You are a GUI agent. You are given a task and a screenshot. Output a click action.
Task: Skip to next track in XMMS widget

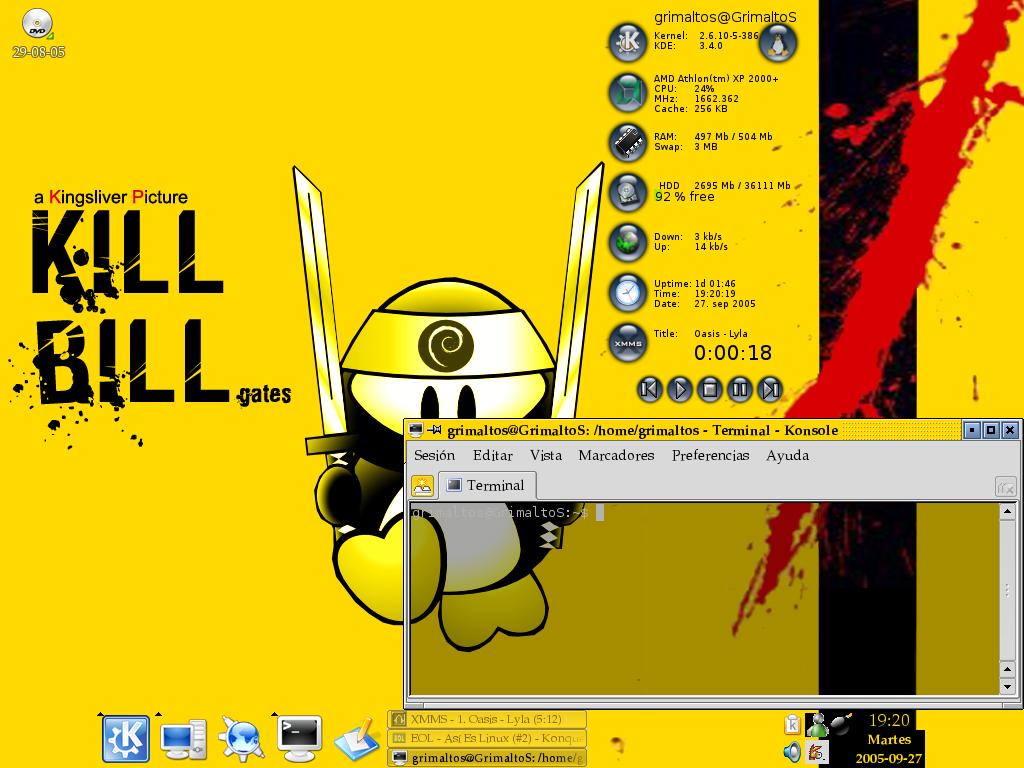coord(769,389)
